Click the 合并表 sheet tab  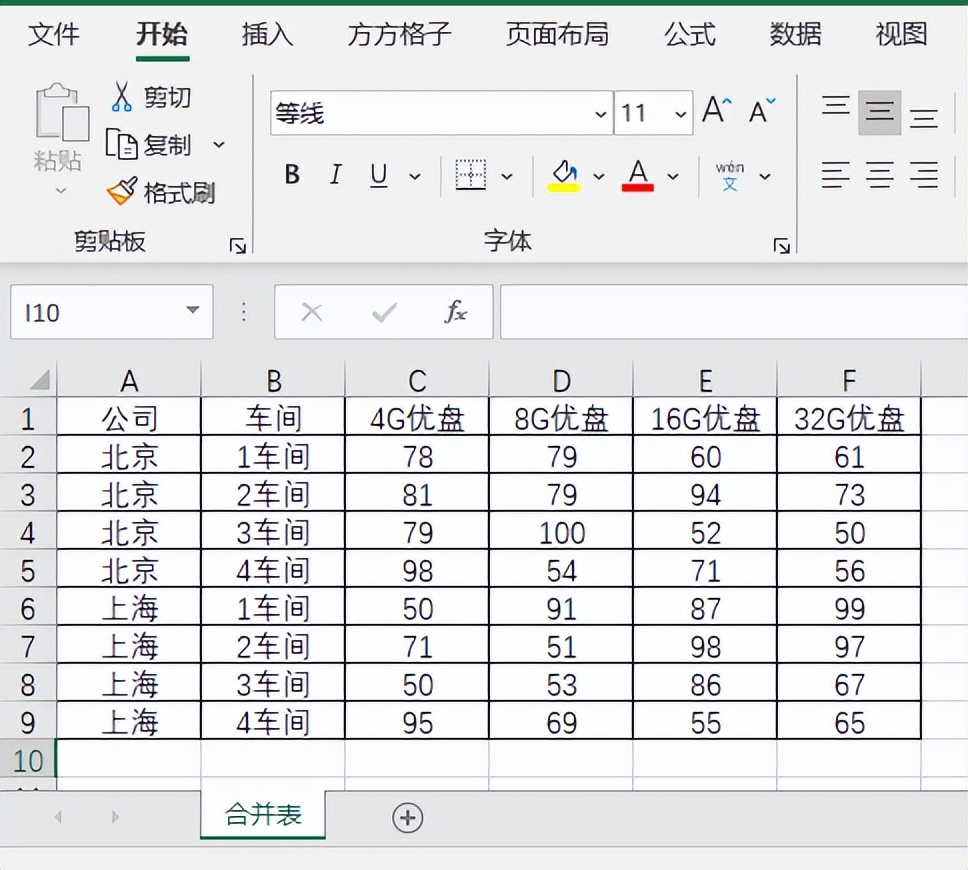262,817
